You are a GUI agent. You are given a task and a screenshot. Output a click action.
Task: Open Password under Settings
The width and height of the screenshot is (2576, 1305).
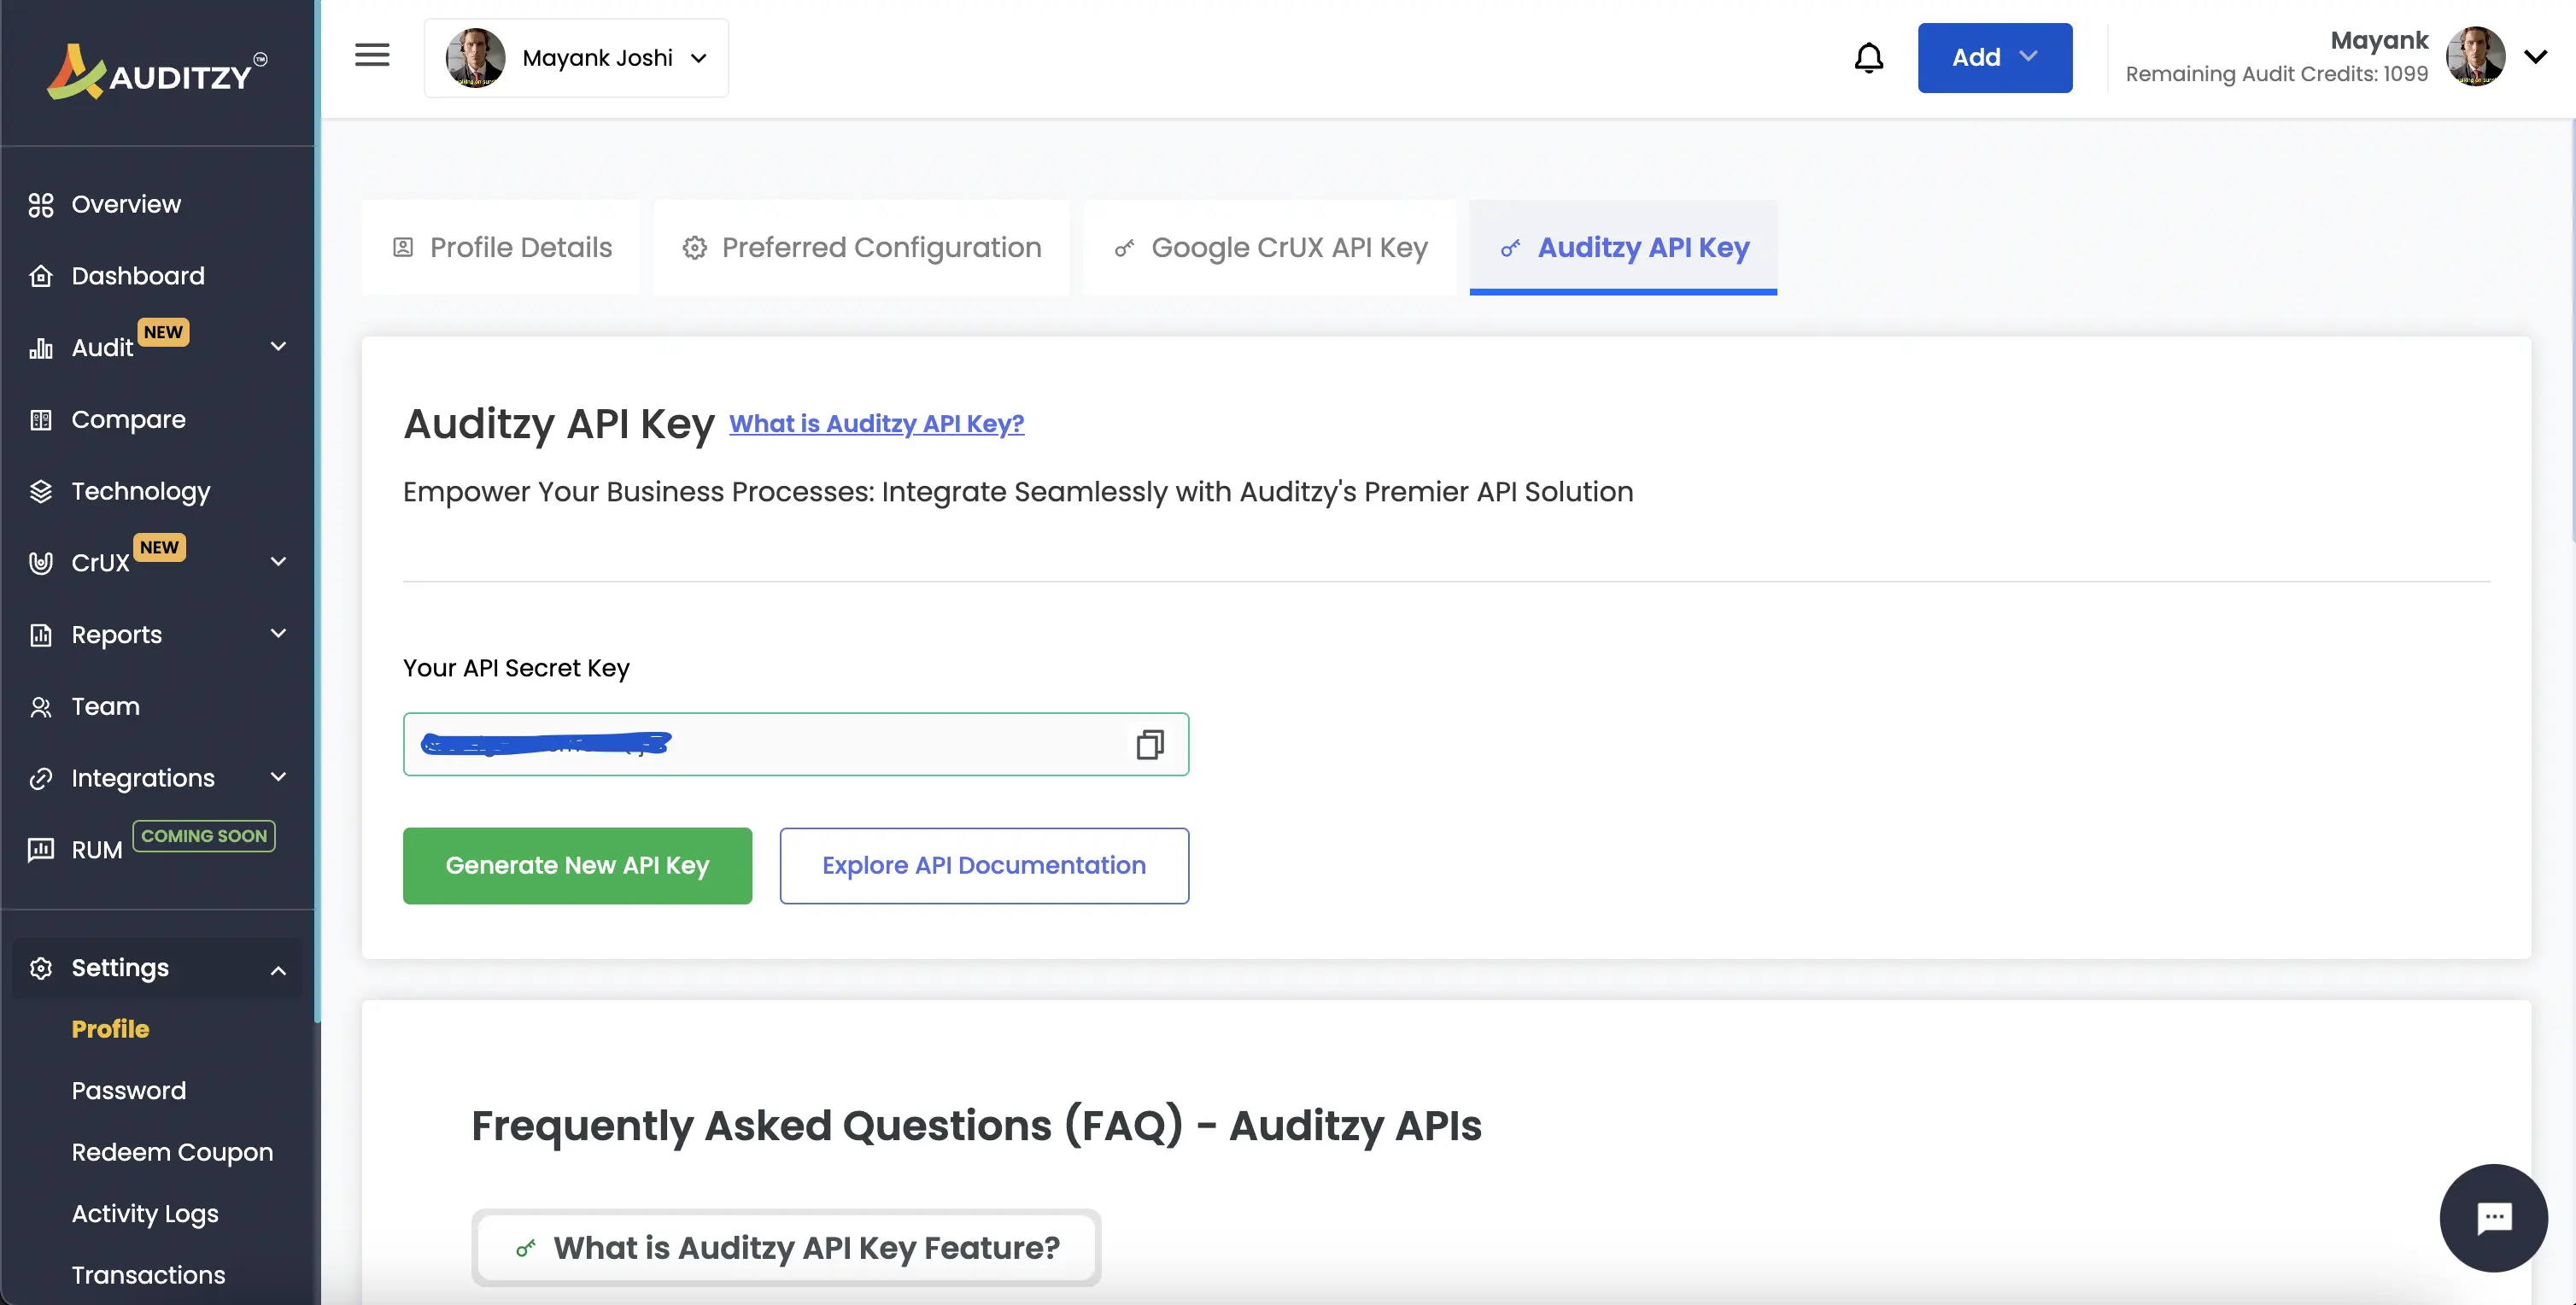[x=129, y=1091]
